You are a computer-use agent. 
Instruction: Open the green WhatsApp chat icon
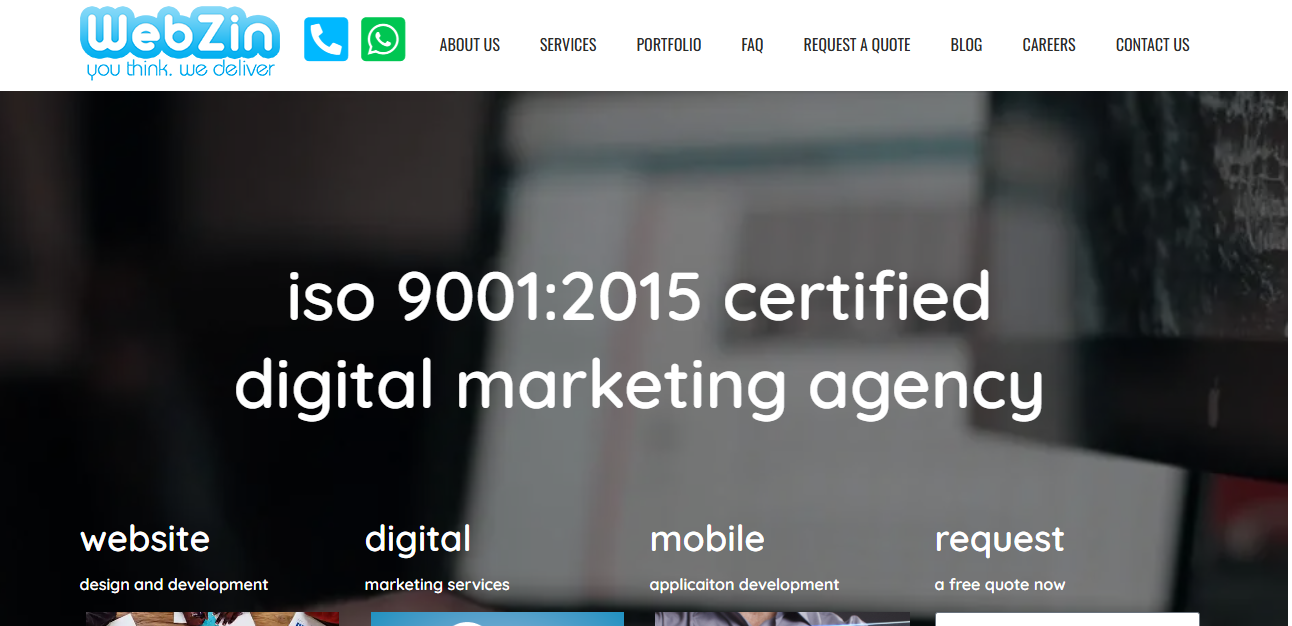click(383, 40)
